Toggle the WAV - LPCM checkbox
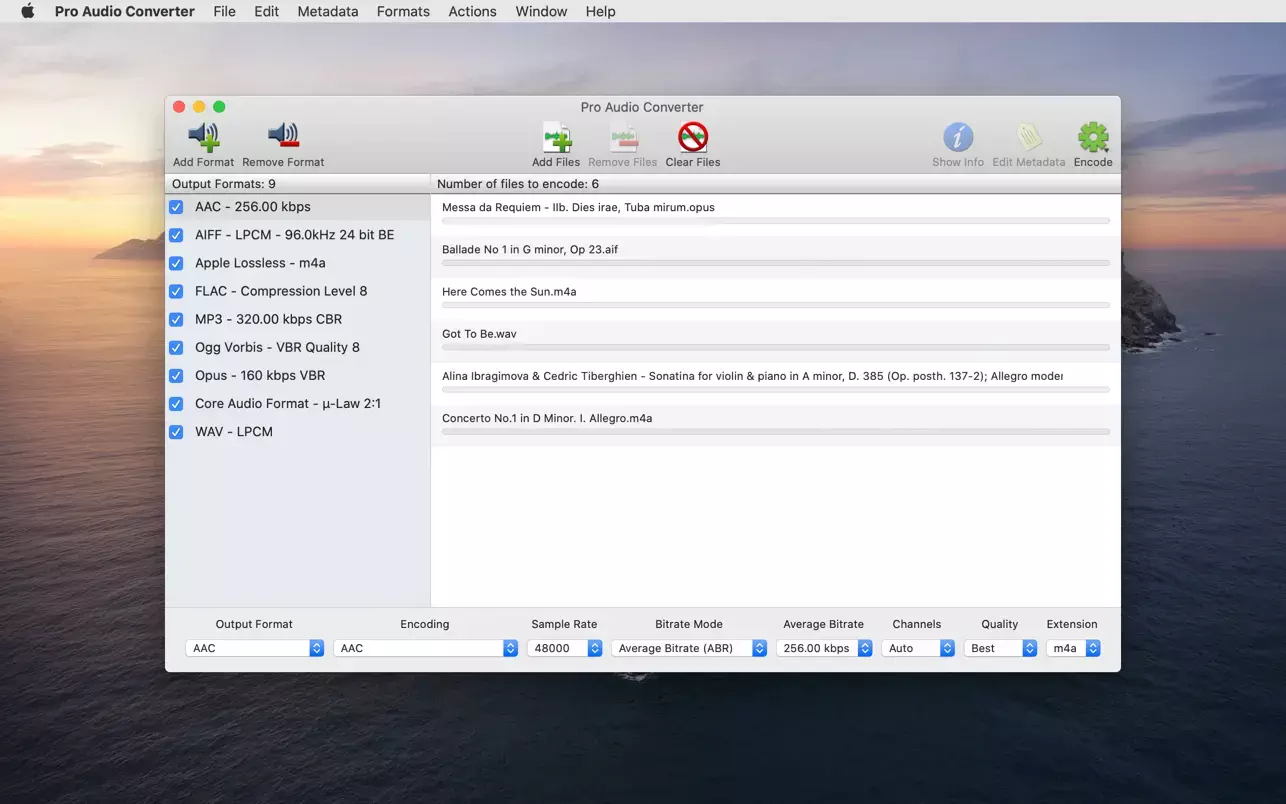Screen dimensions: 1286x804 point(176,432)
